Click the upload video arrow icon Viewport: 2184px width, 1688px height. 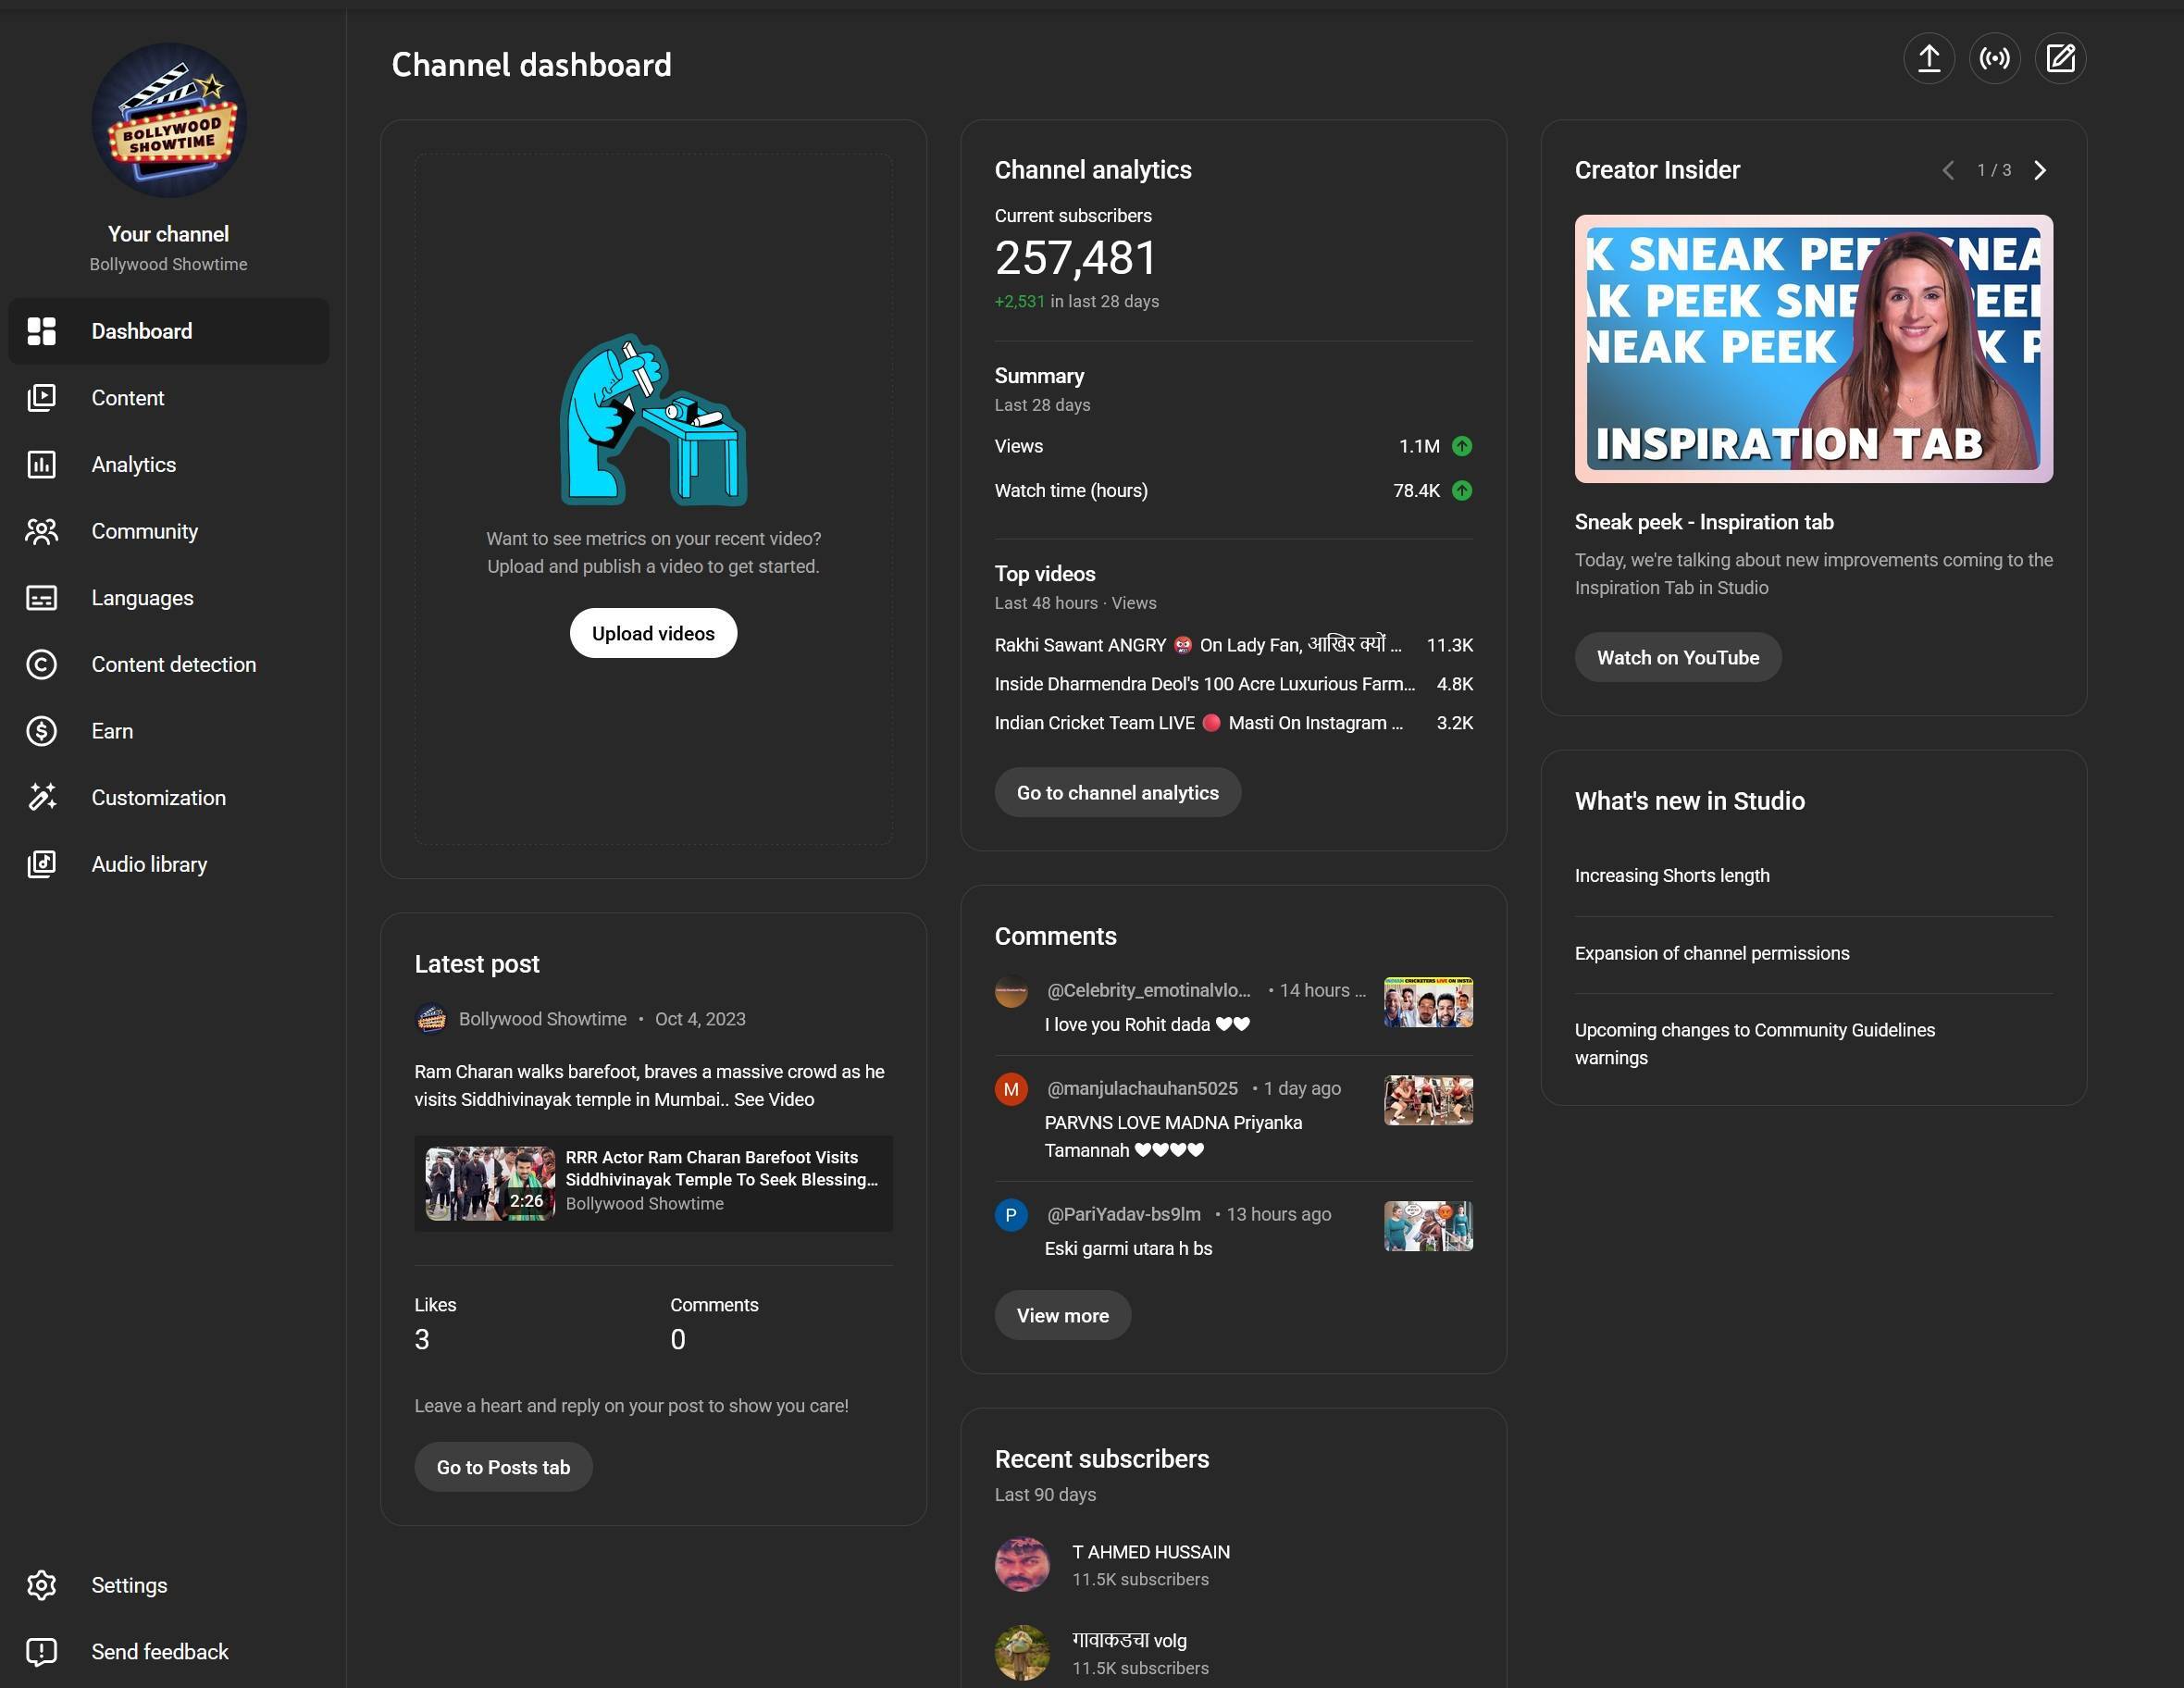point(1928,58)
